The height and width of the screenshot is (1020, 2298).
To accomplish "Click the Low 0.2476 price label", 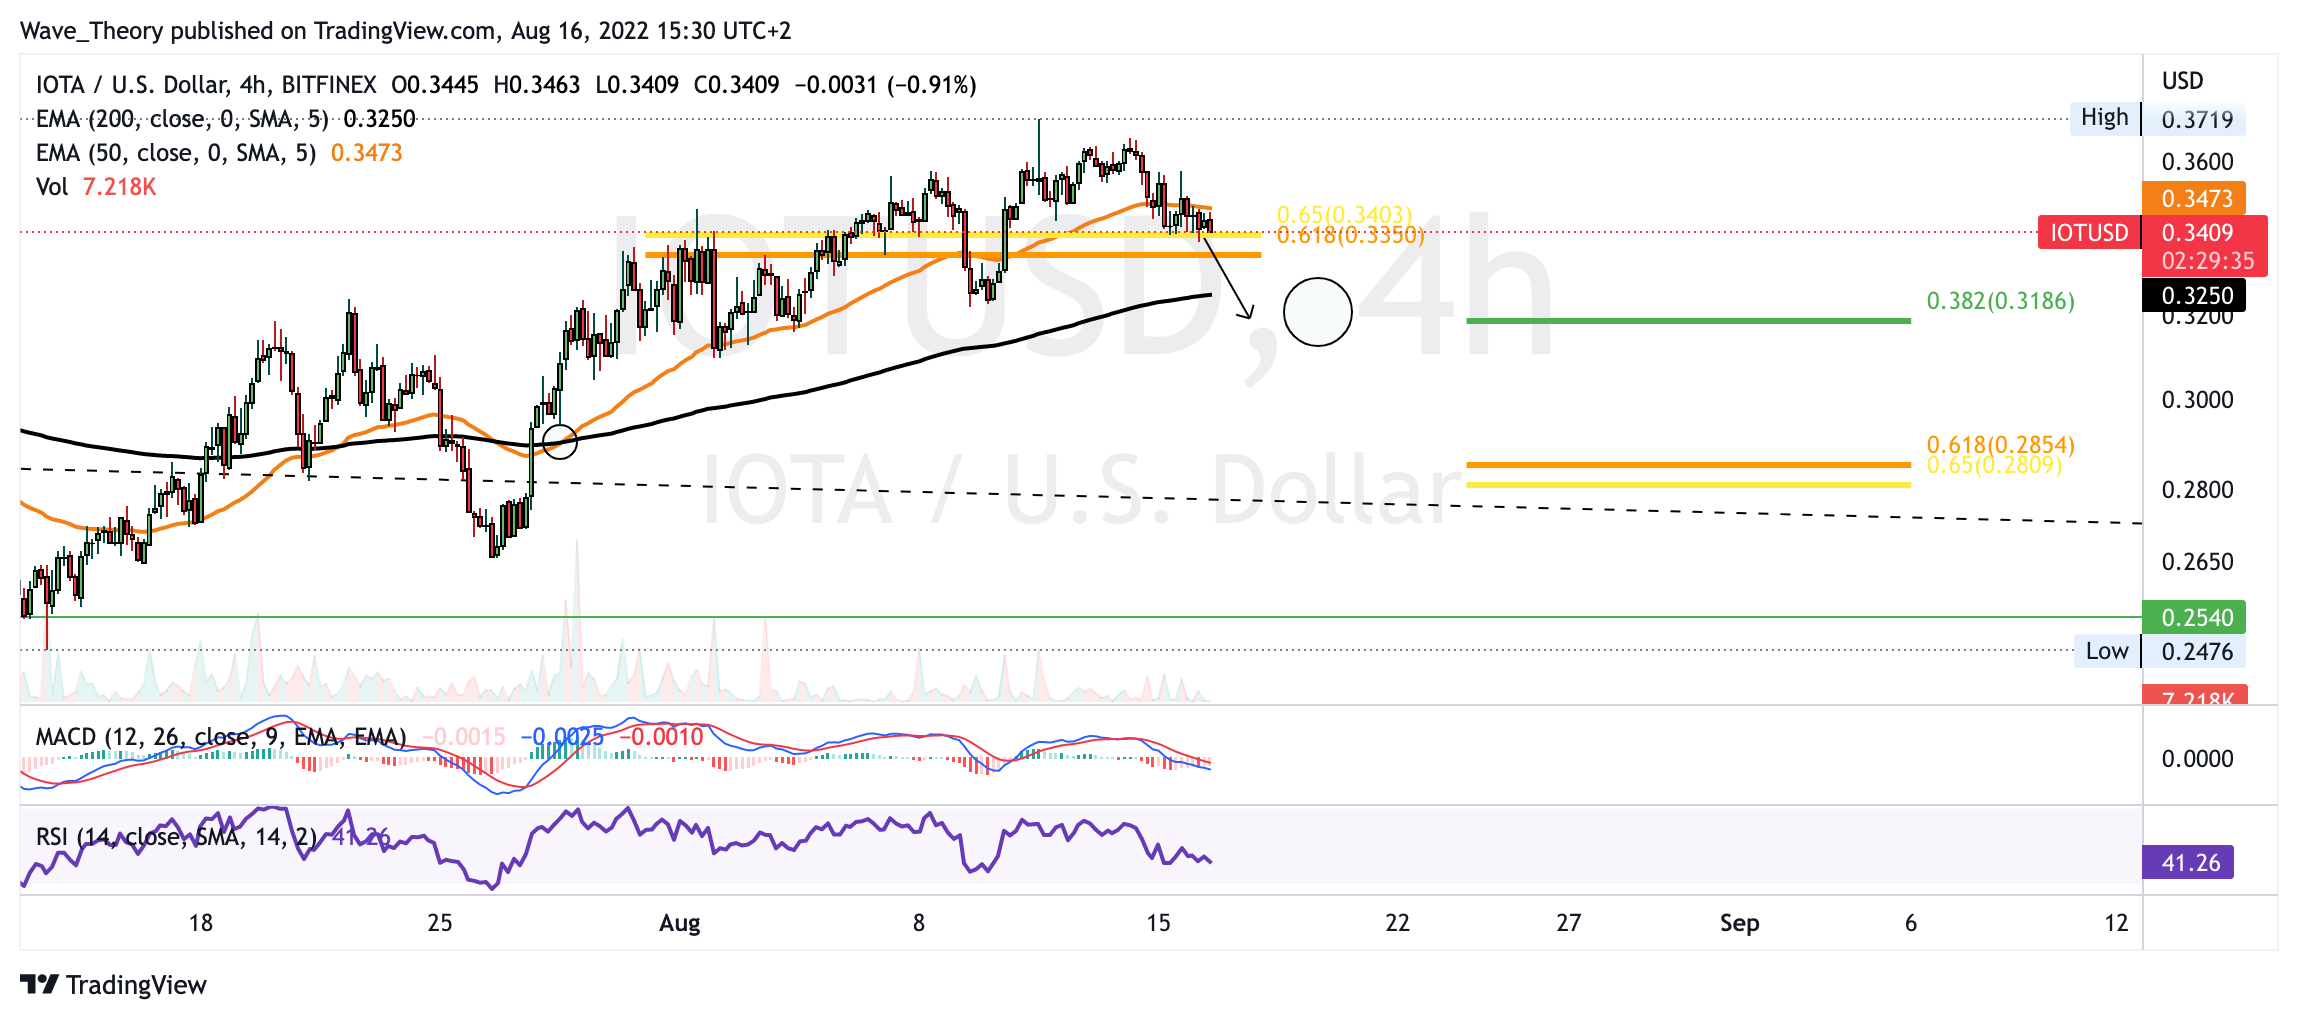I will tap(2160, 651).
